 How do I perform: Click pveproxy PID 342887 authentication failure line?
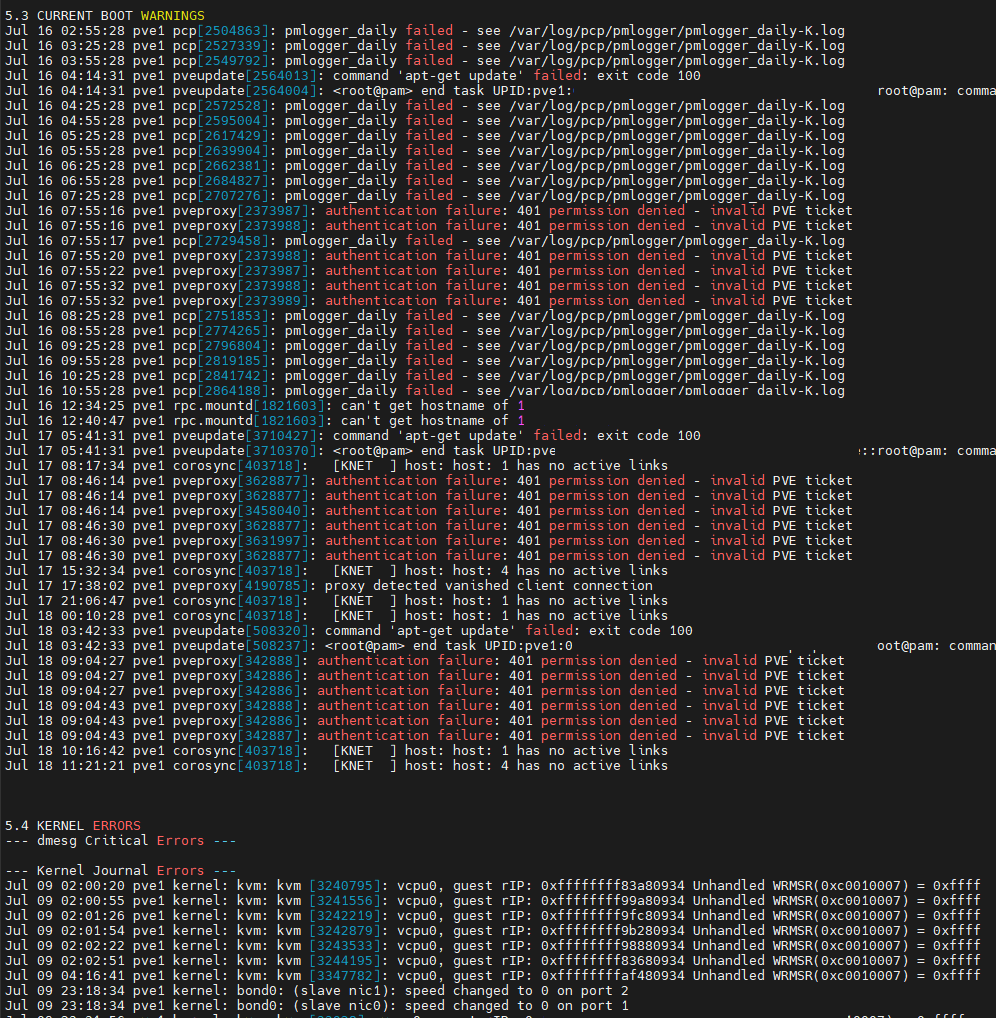425,736
